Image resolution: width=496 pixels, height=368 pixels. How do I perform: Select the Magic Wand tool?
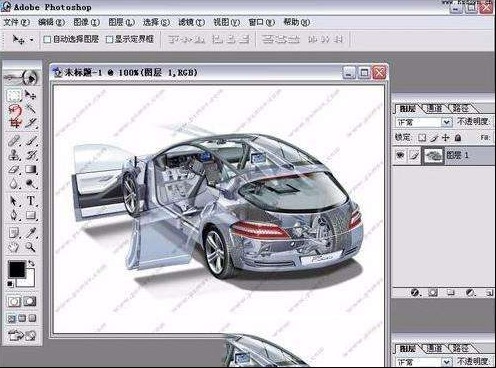(31, 109)
